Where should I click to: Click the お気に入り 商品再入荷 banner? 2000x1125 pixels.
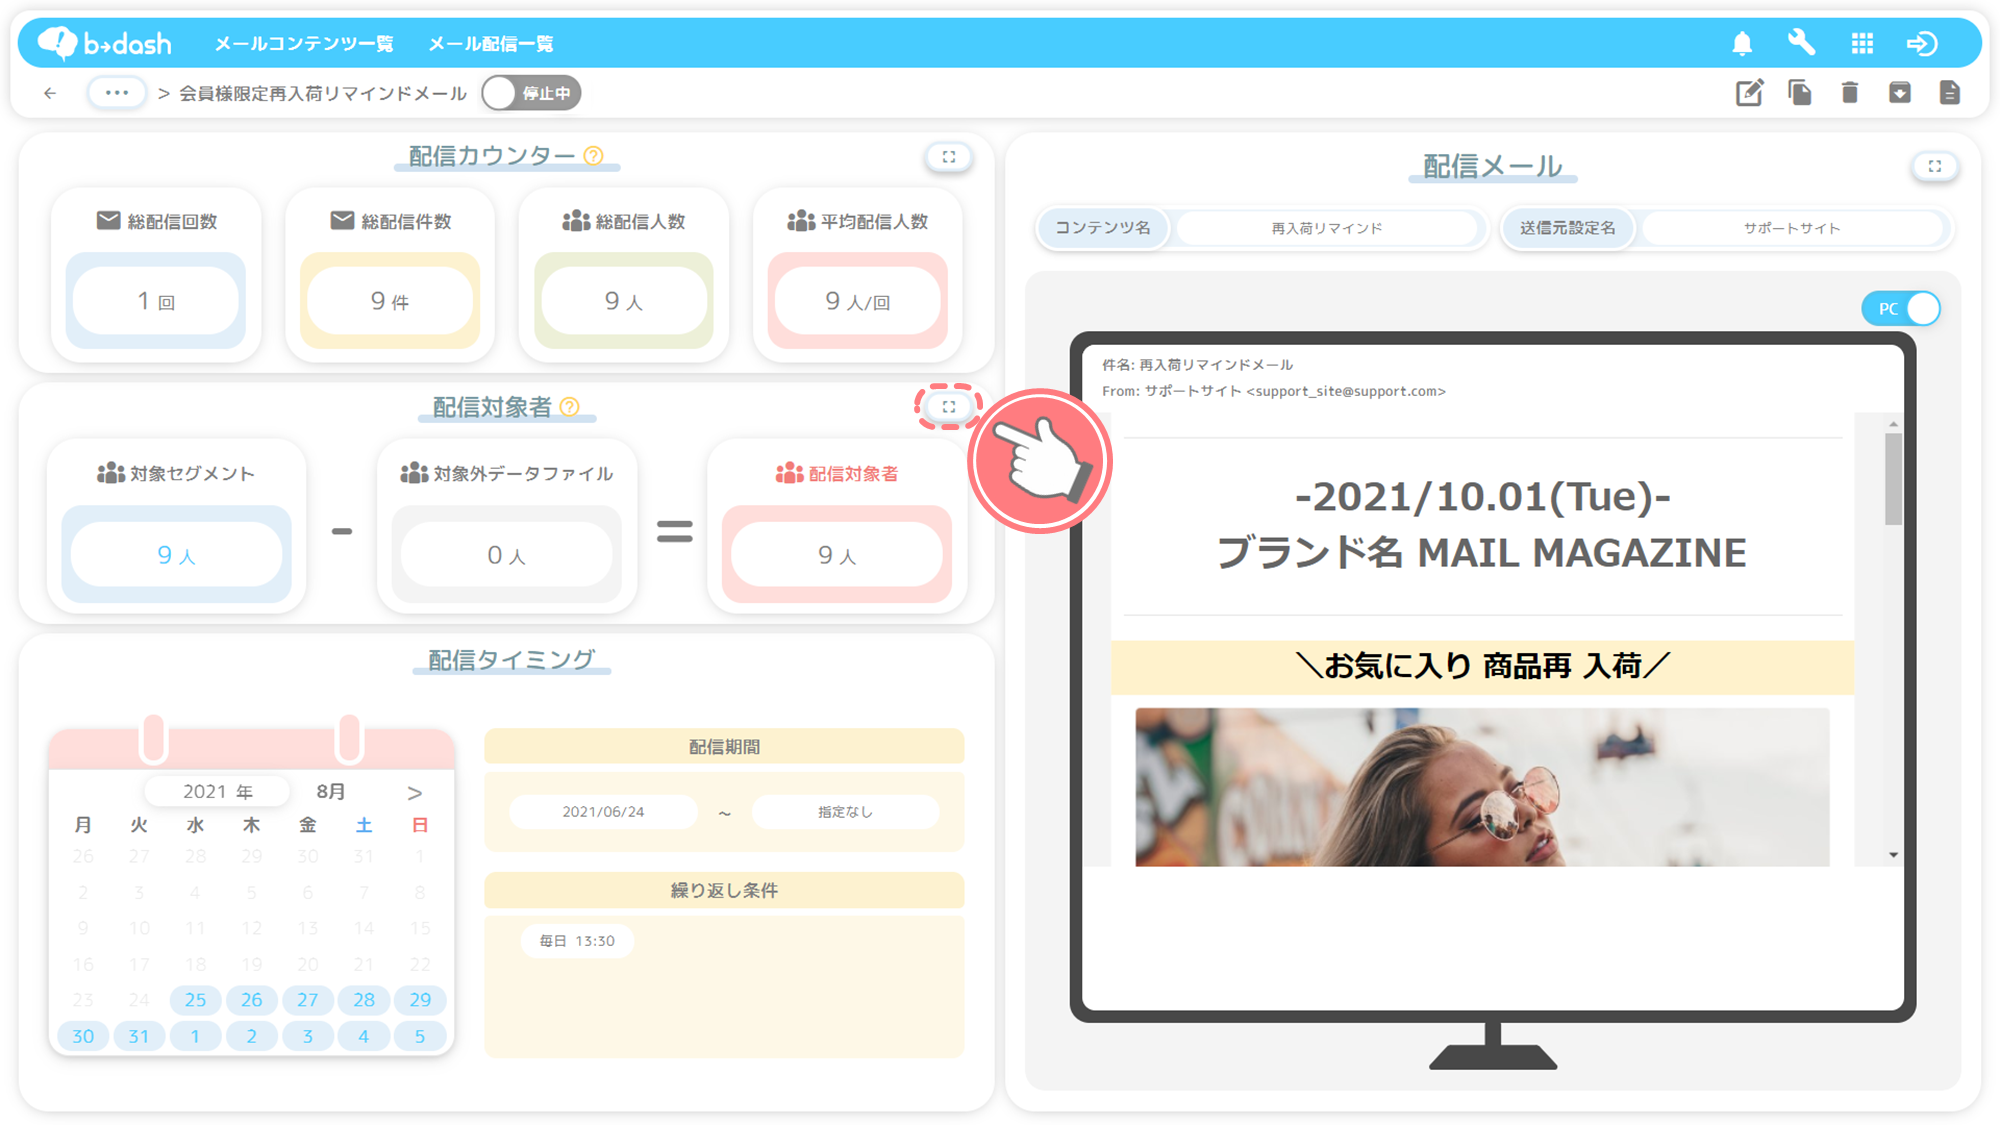click(x=1483, y=667)
